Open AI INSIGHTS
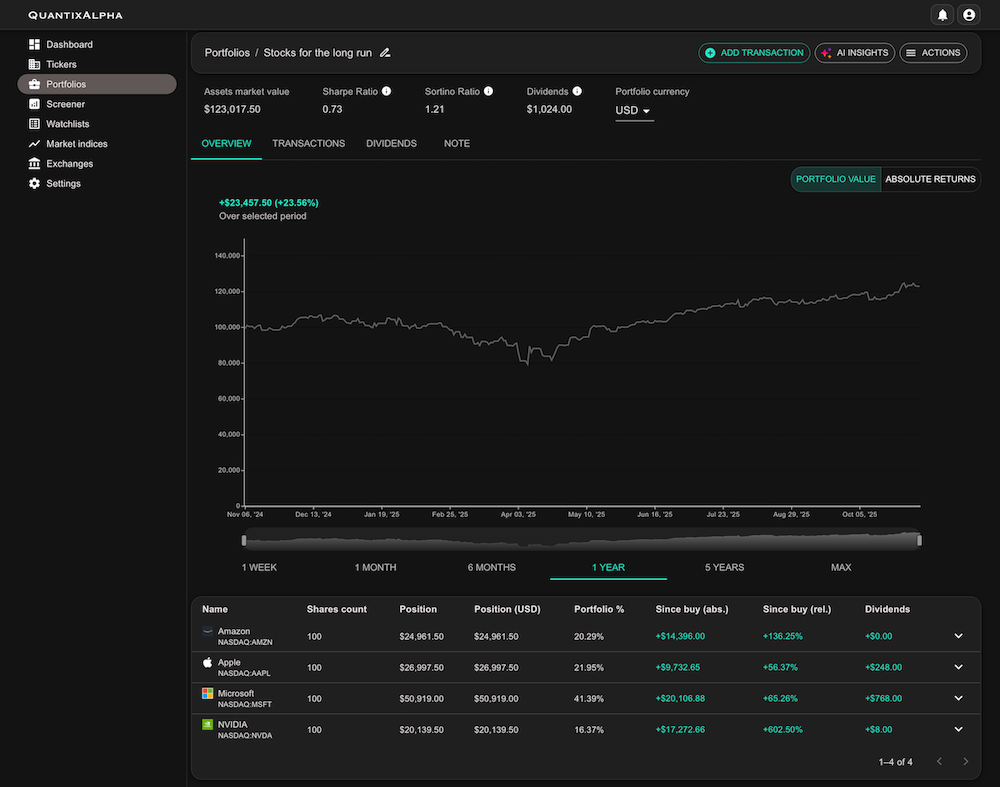The width and height of the screenshot is (1000, 787). point(854,53)
